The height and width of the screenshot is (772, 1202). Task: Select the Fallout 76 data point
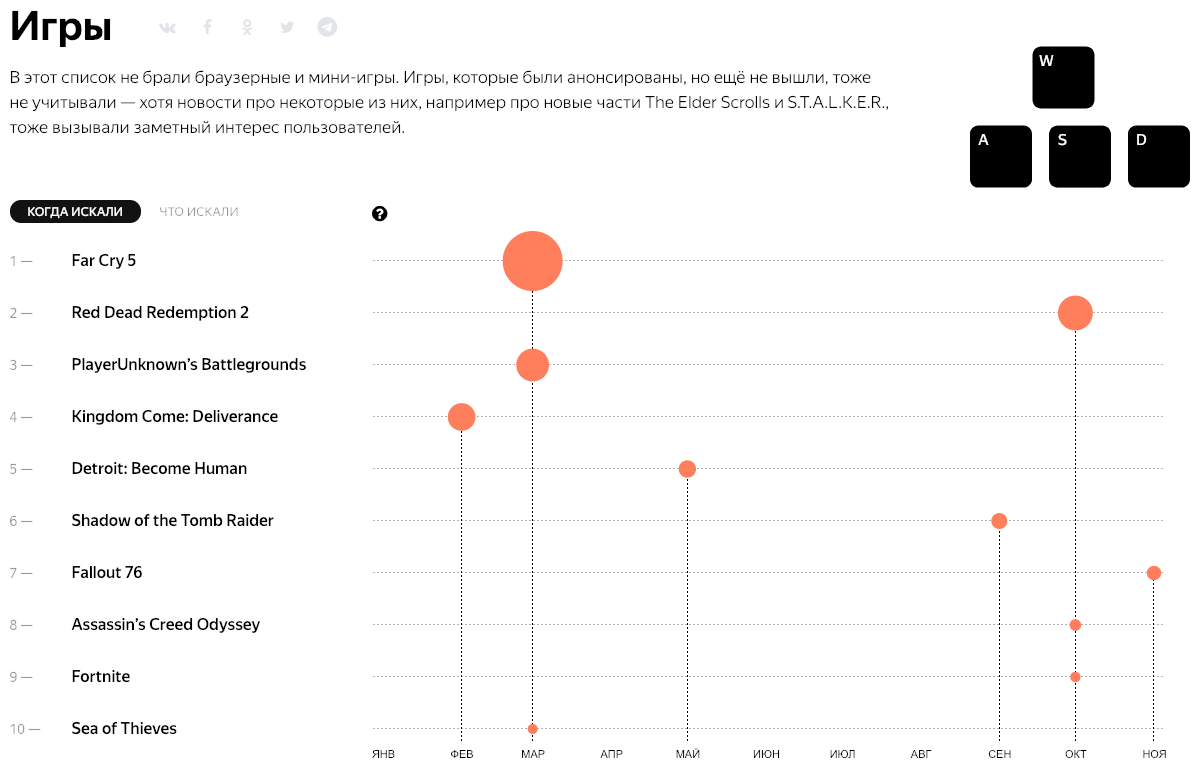pyautogui.click(x=1153, y=573)
